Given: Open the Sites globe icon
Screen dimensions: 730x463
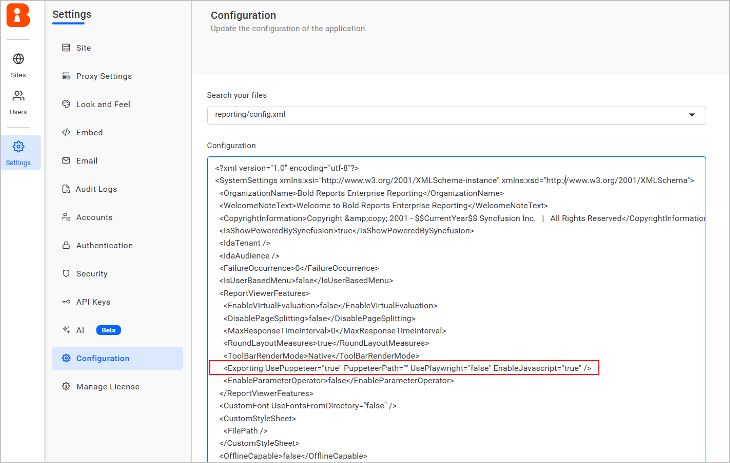Looking at the screenshot, I should 18,59.
